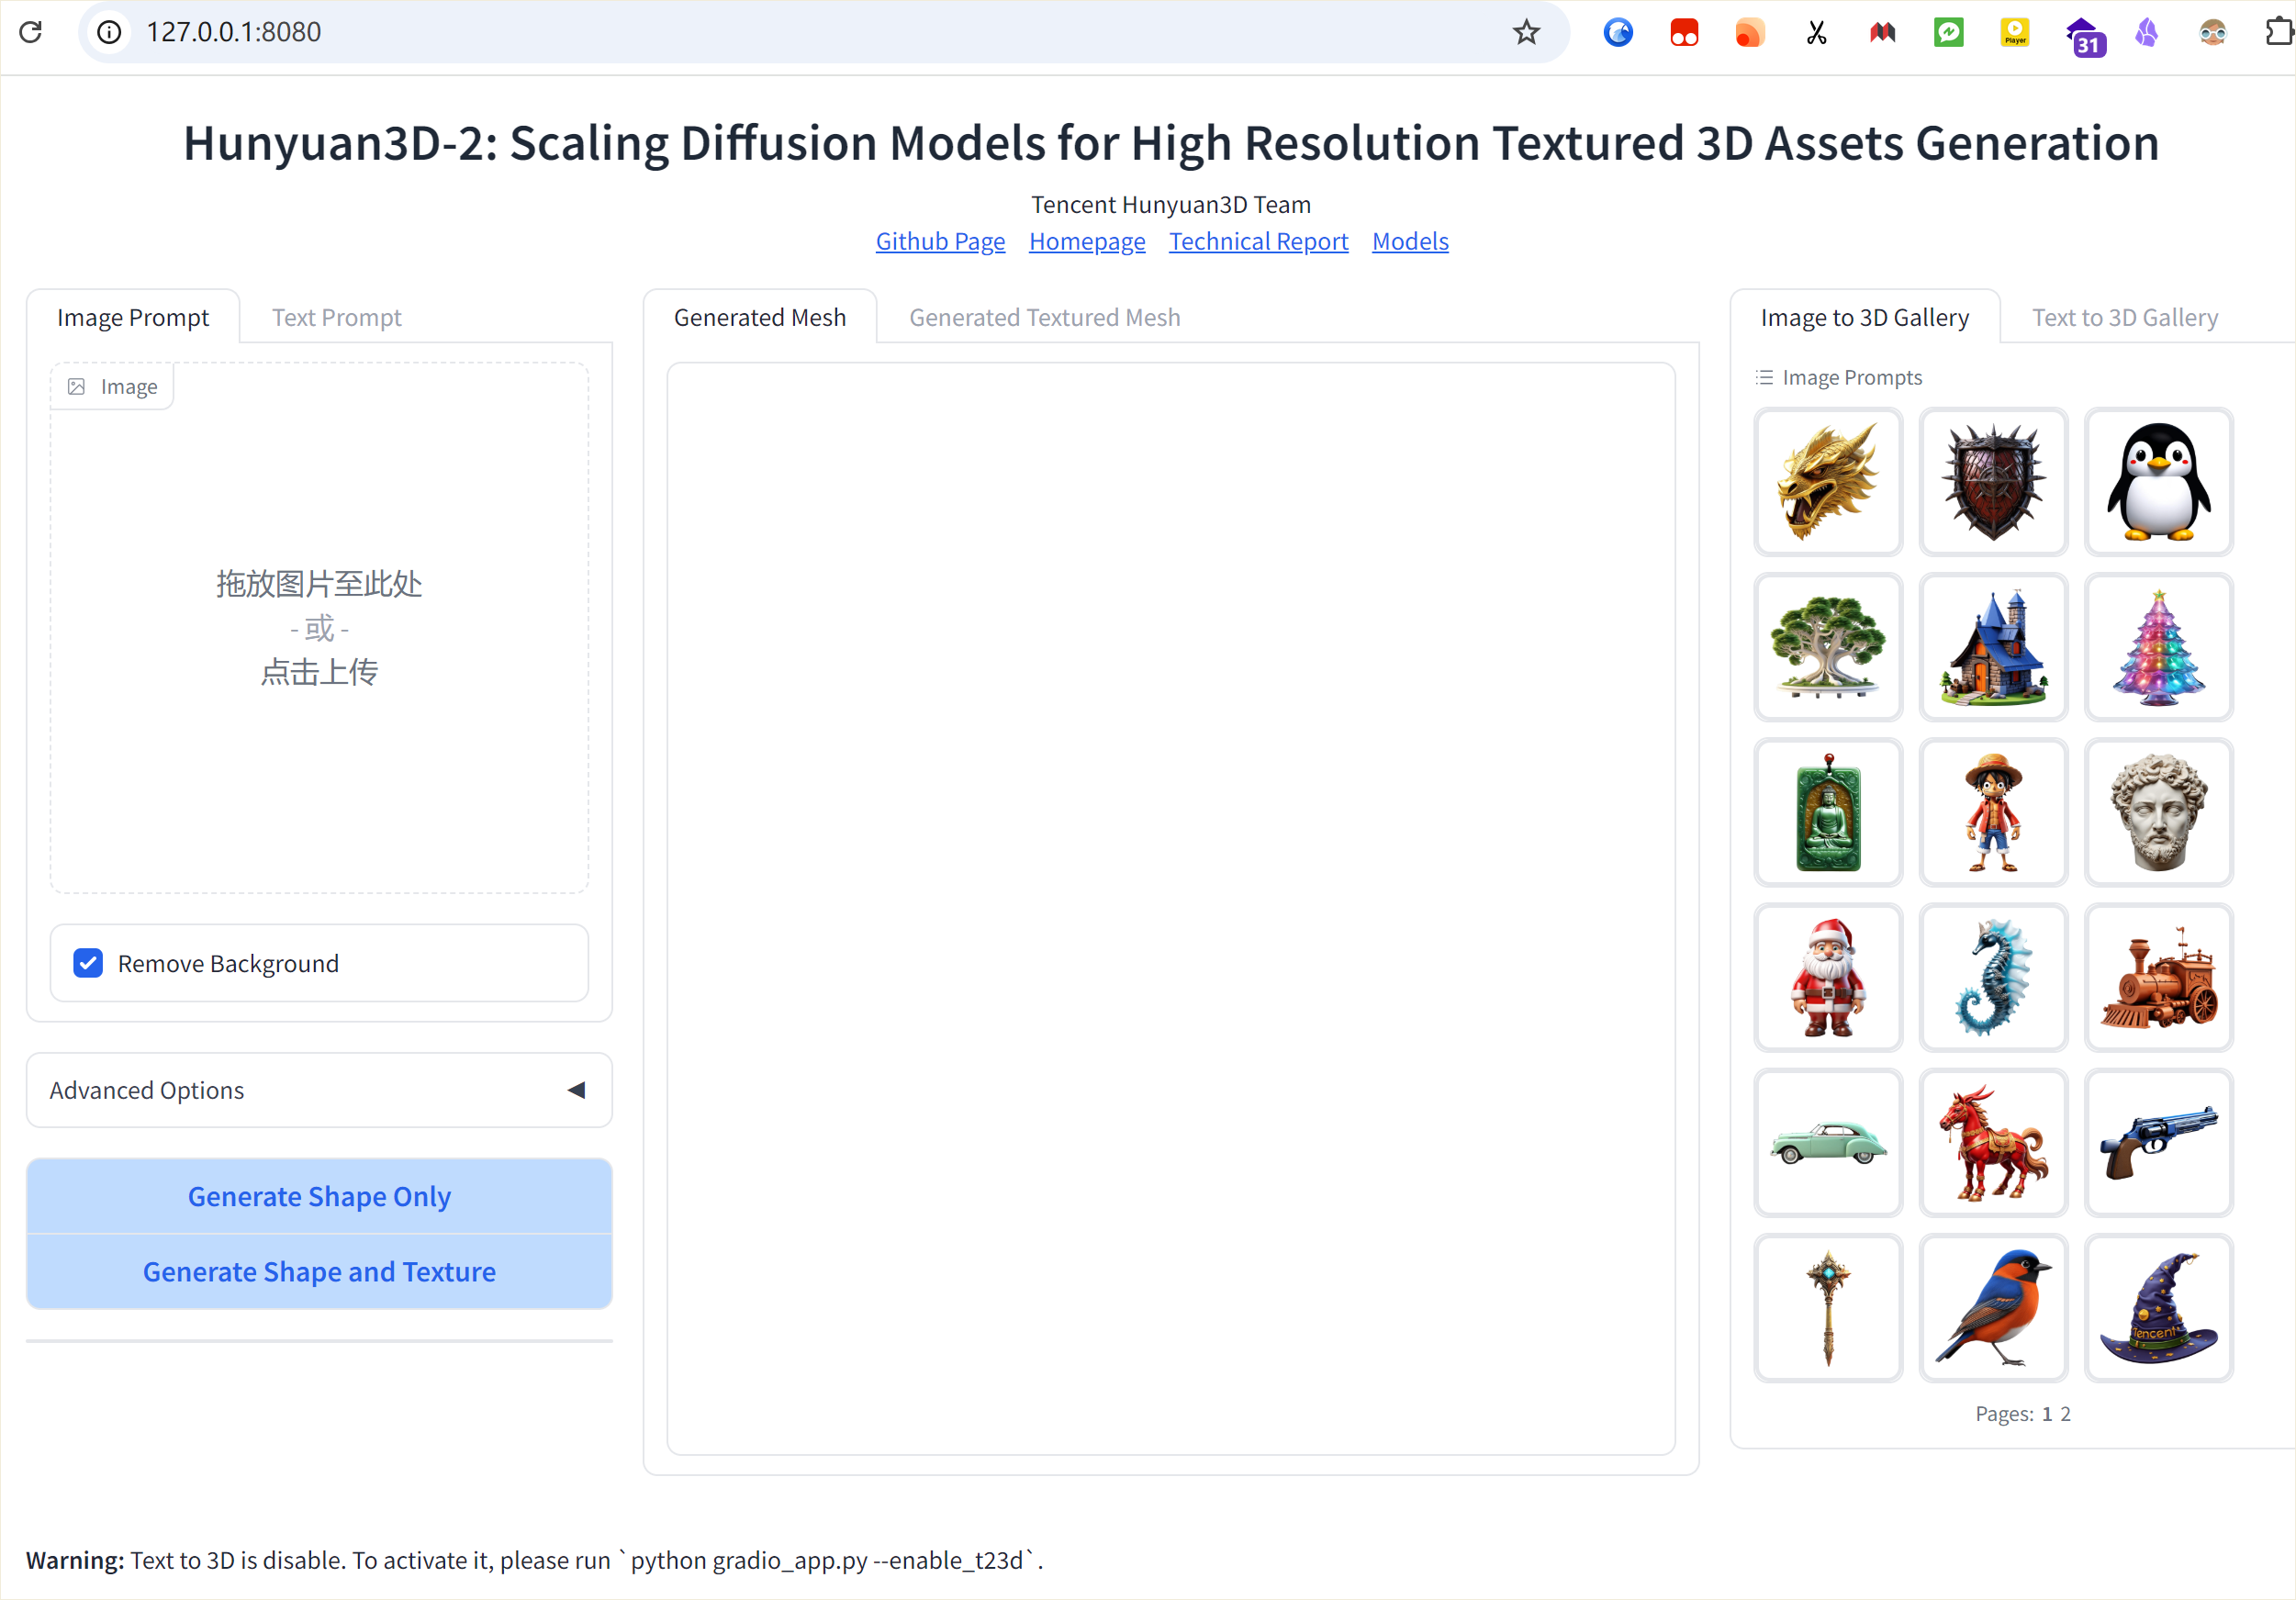The image size is (2296, 1600).
Task: Select the mint green vintage car example
Action: pyautogui.click(x=1827, y=1142)
